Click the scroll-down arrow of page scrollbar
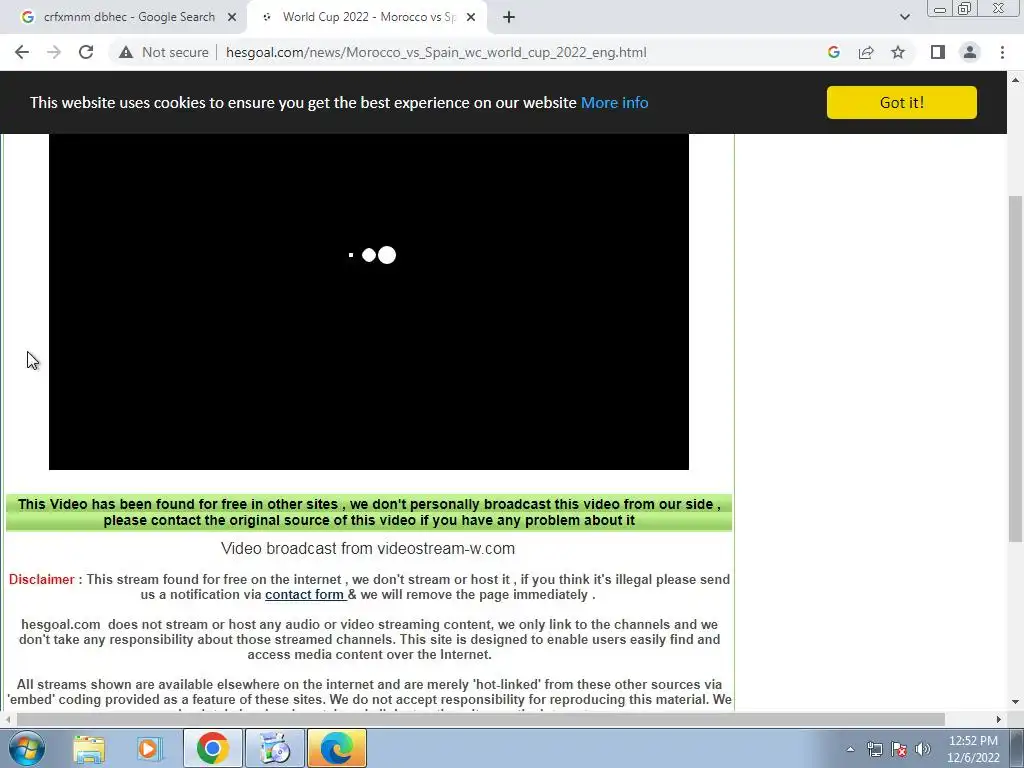 click(x=1016, y=702)
